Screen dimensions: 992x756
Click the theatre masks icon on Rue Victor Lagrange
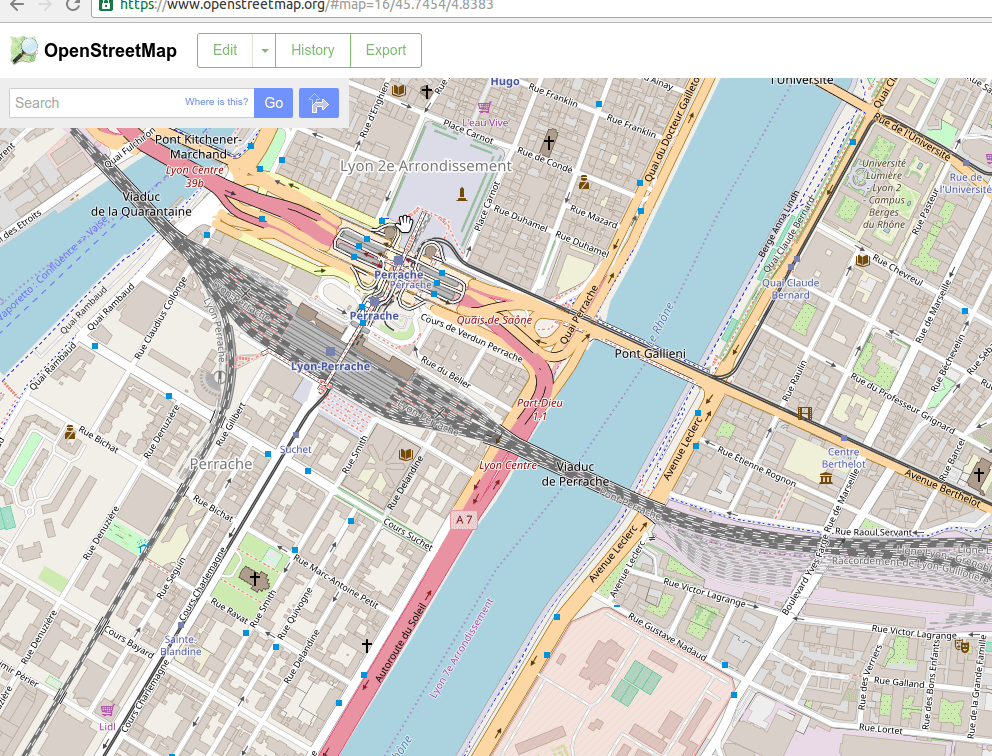962,646
